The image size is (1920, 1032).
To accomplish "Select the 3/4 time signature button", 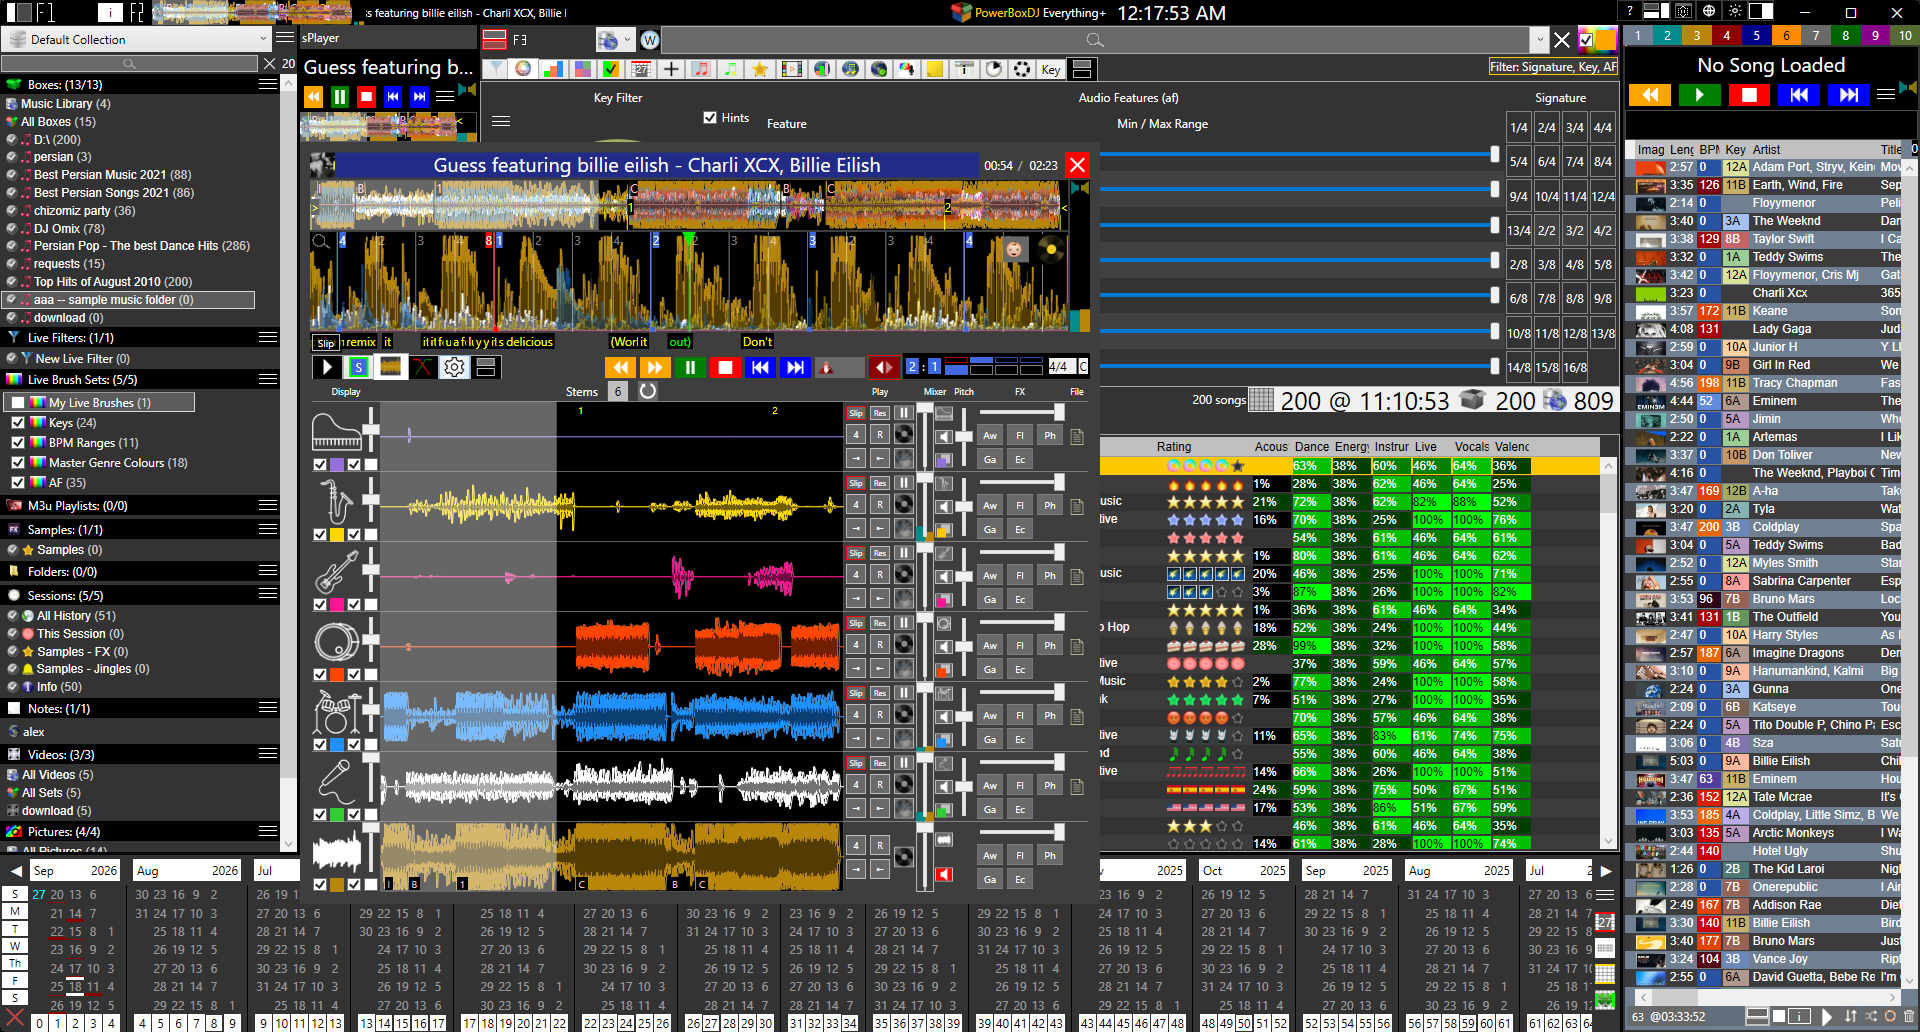I will [x=1574, y=127].
